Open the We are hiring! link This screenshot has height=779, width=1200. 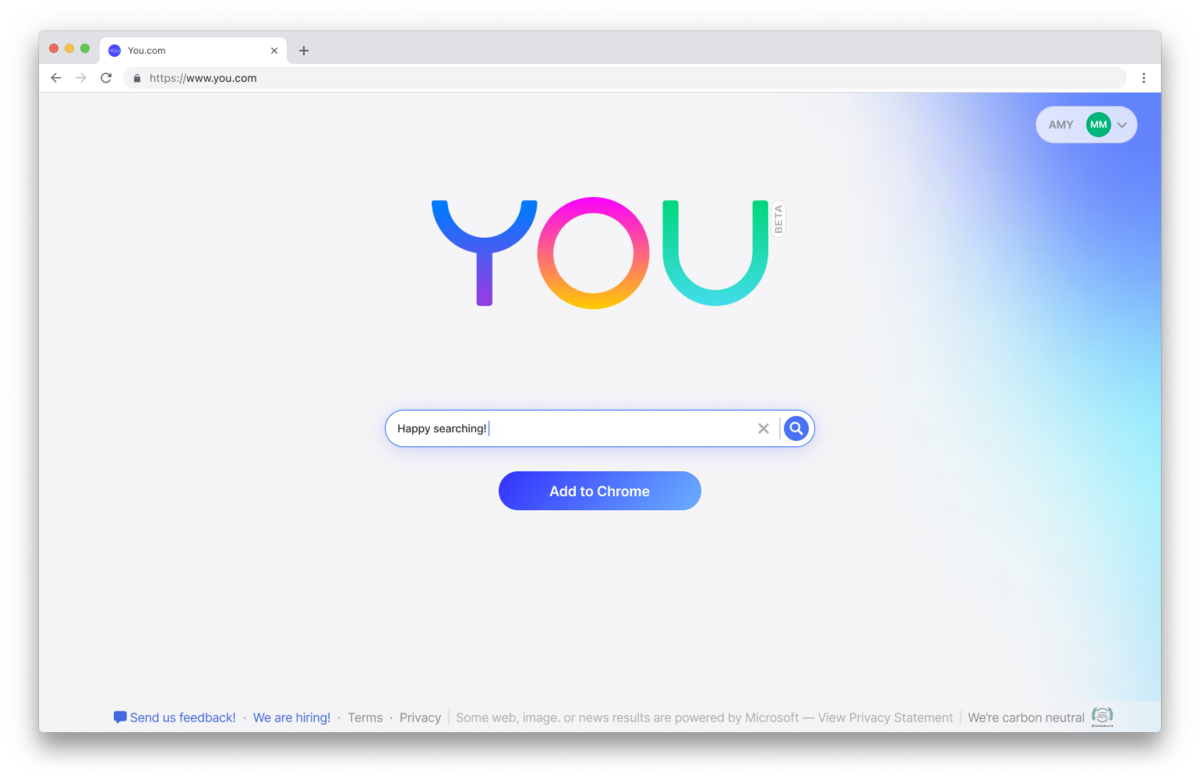pyautogui.click(x=292, y=717)
